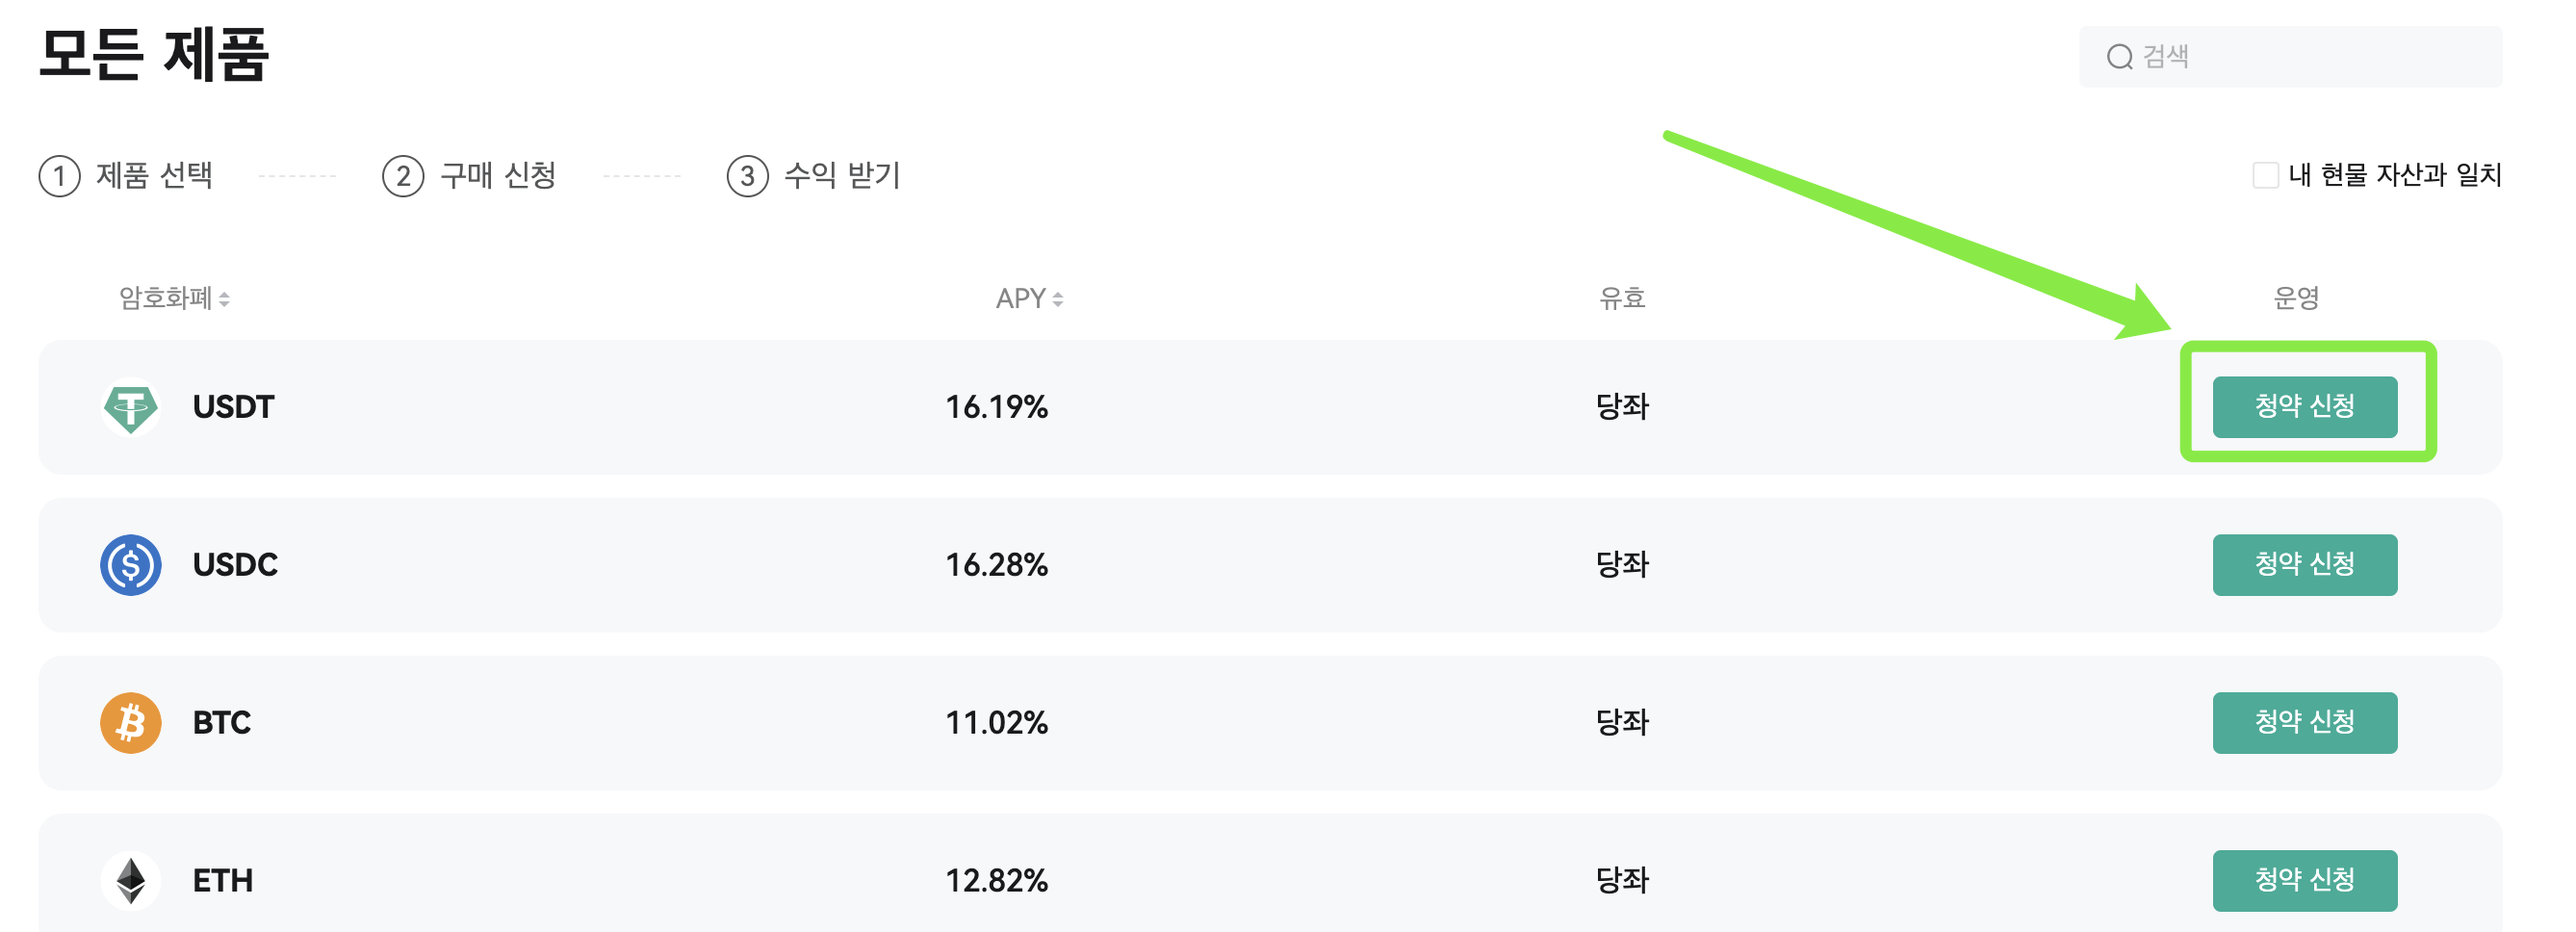The image size is (2576, 932).
Task: Click inside the 검색 search field
Action: [x=2290, y=56]
